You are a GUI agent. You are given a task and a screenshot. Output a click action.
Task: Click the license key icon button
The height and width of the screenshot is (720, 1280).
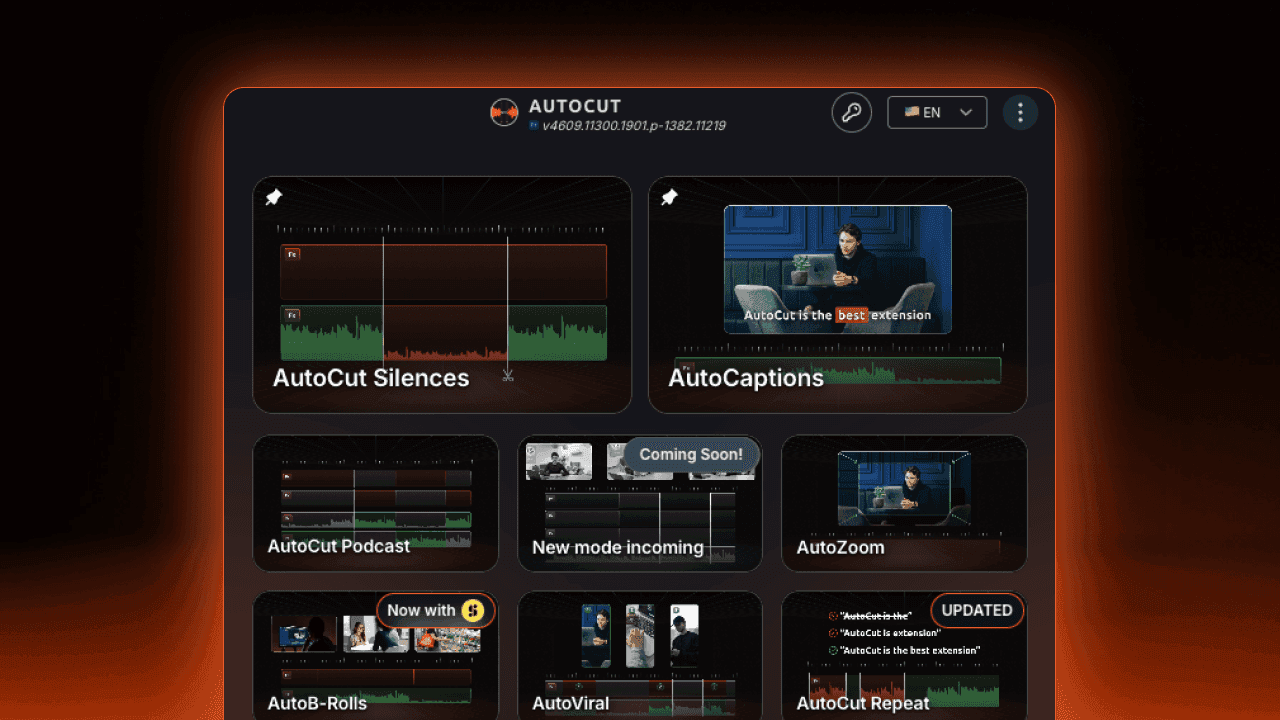click(852, 113)
